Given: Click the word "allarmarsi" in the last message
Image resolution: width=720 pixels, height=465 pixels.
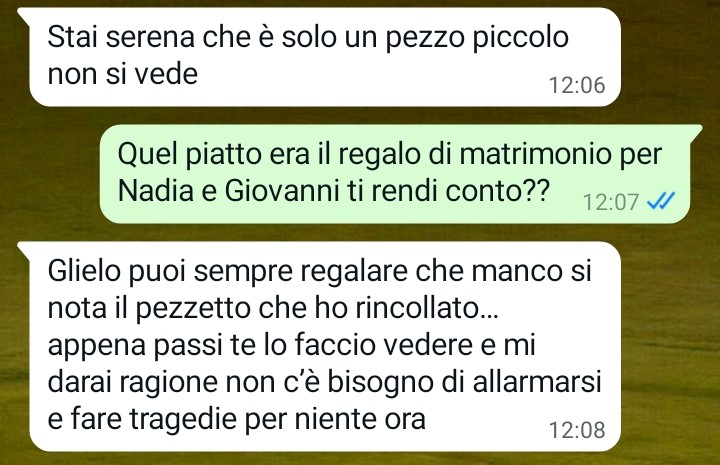Looking at the screenshot, I should pos(537,381).
